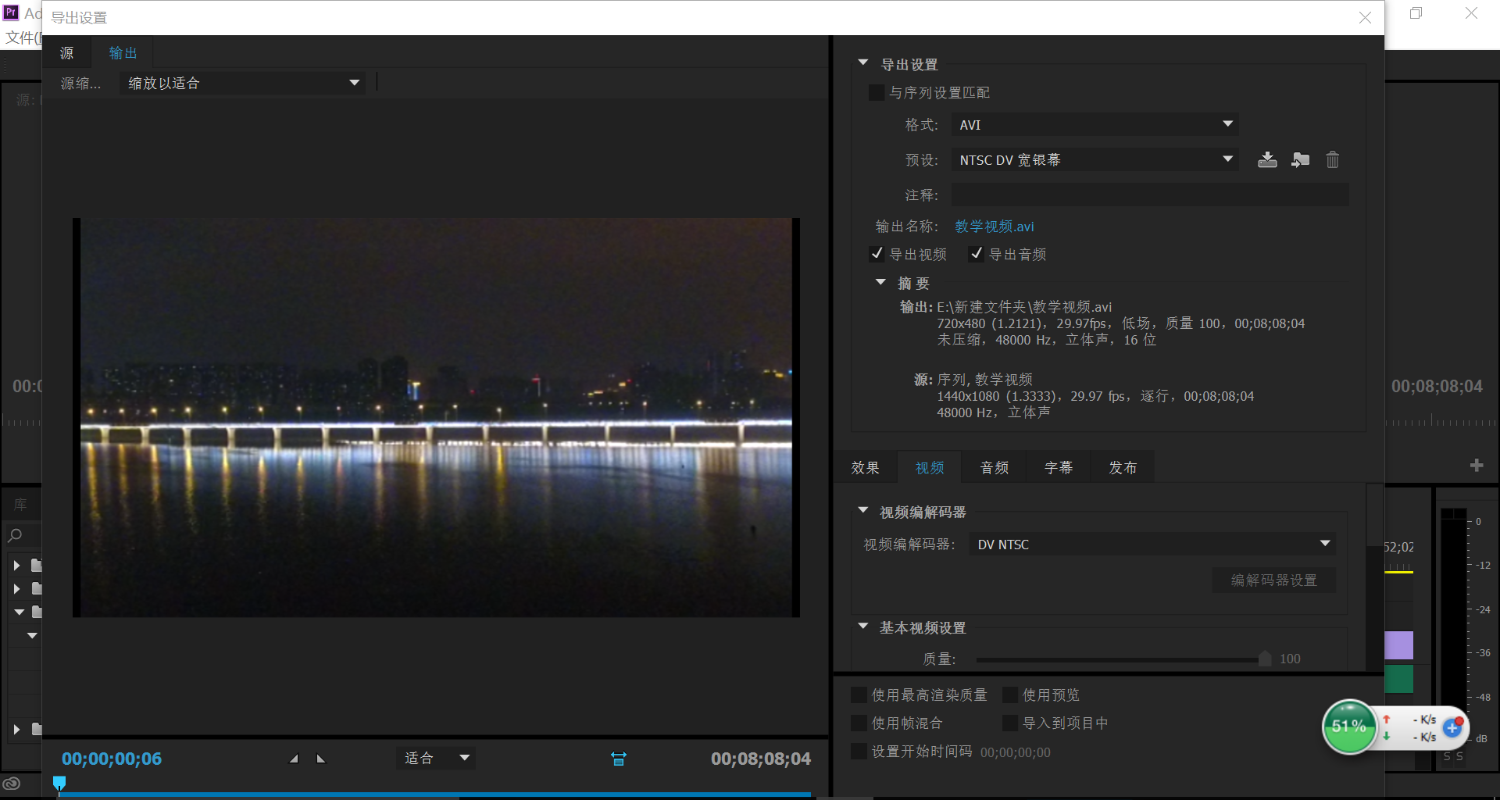Switch to the 输出 tab
The image size is (1500, 800).
[123, 53]
